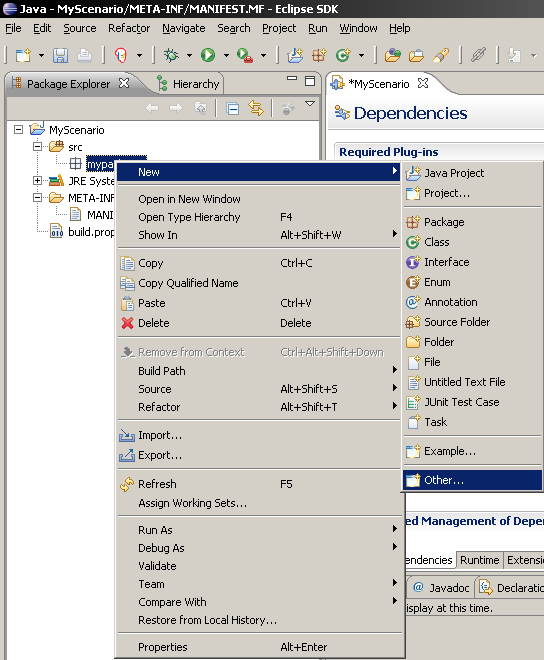Viewport: 544px width, 660px height.
Task: Click the Debug bug icon
Action: point(171,55)
